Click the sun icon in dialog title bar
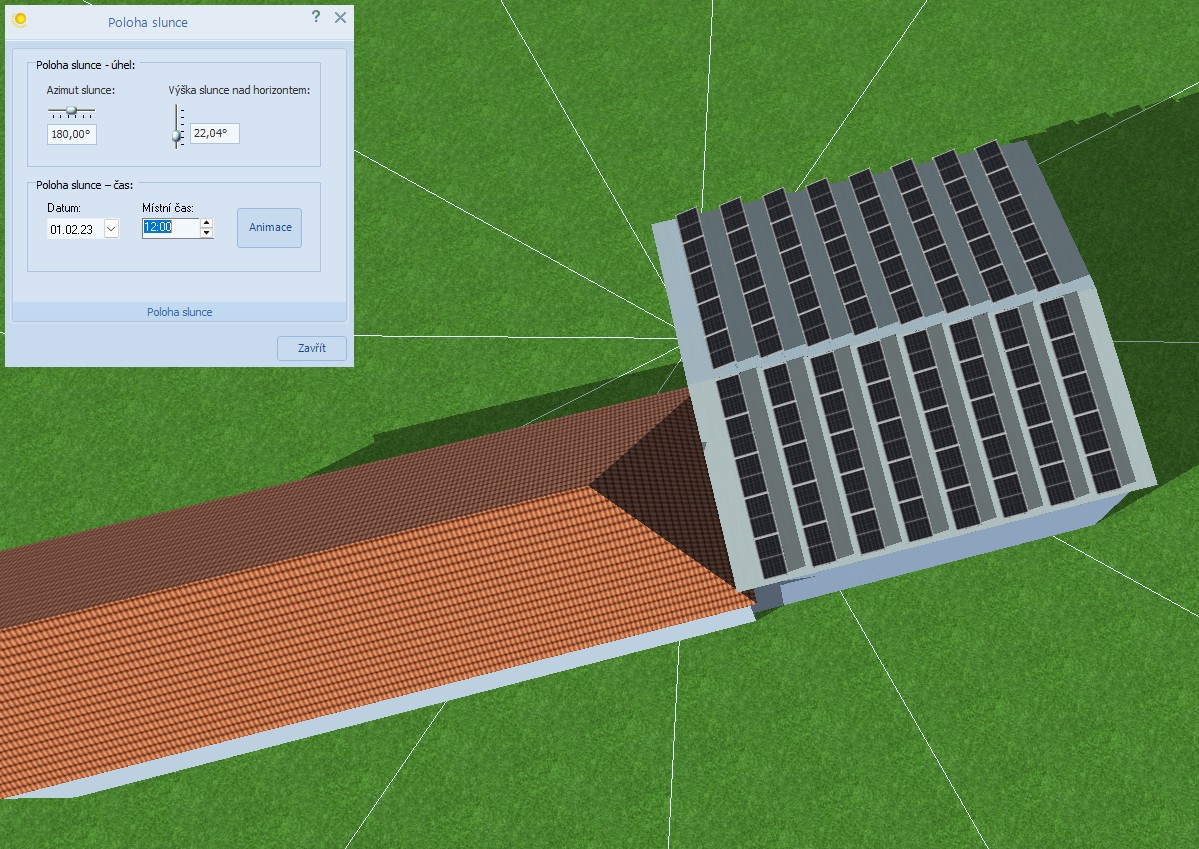 point(19,20)
